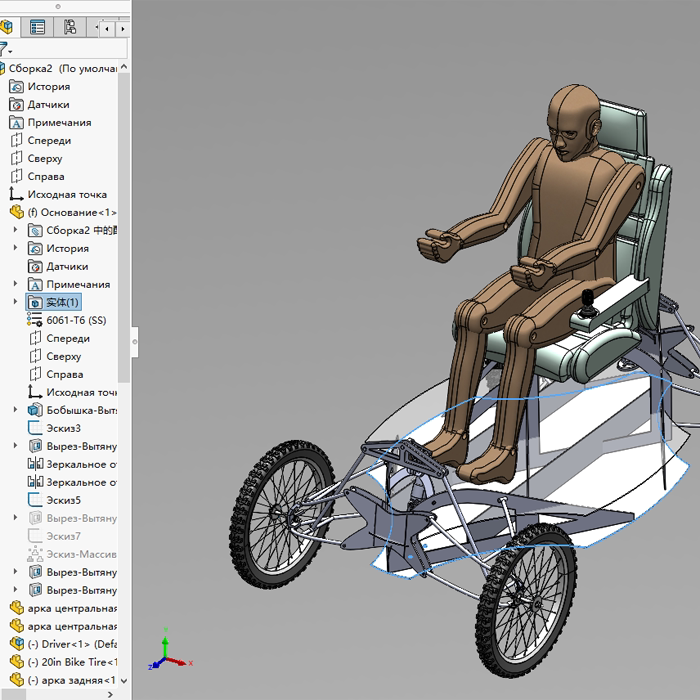Screen dimensions: 700x700
Task: Expand the Сборка2 中的 mates folder
Action: tap(15, 230)
